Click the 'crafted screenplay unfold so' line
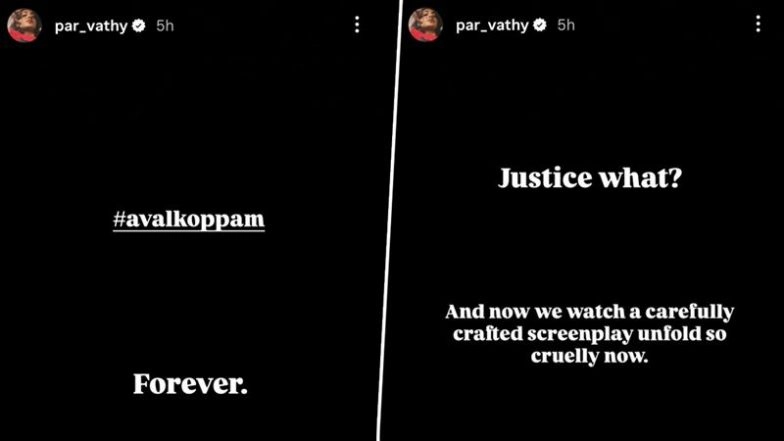Image resolution: width=784 pixels, height=441 pixels. 590,334
